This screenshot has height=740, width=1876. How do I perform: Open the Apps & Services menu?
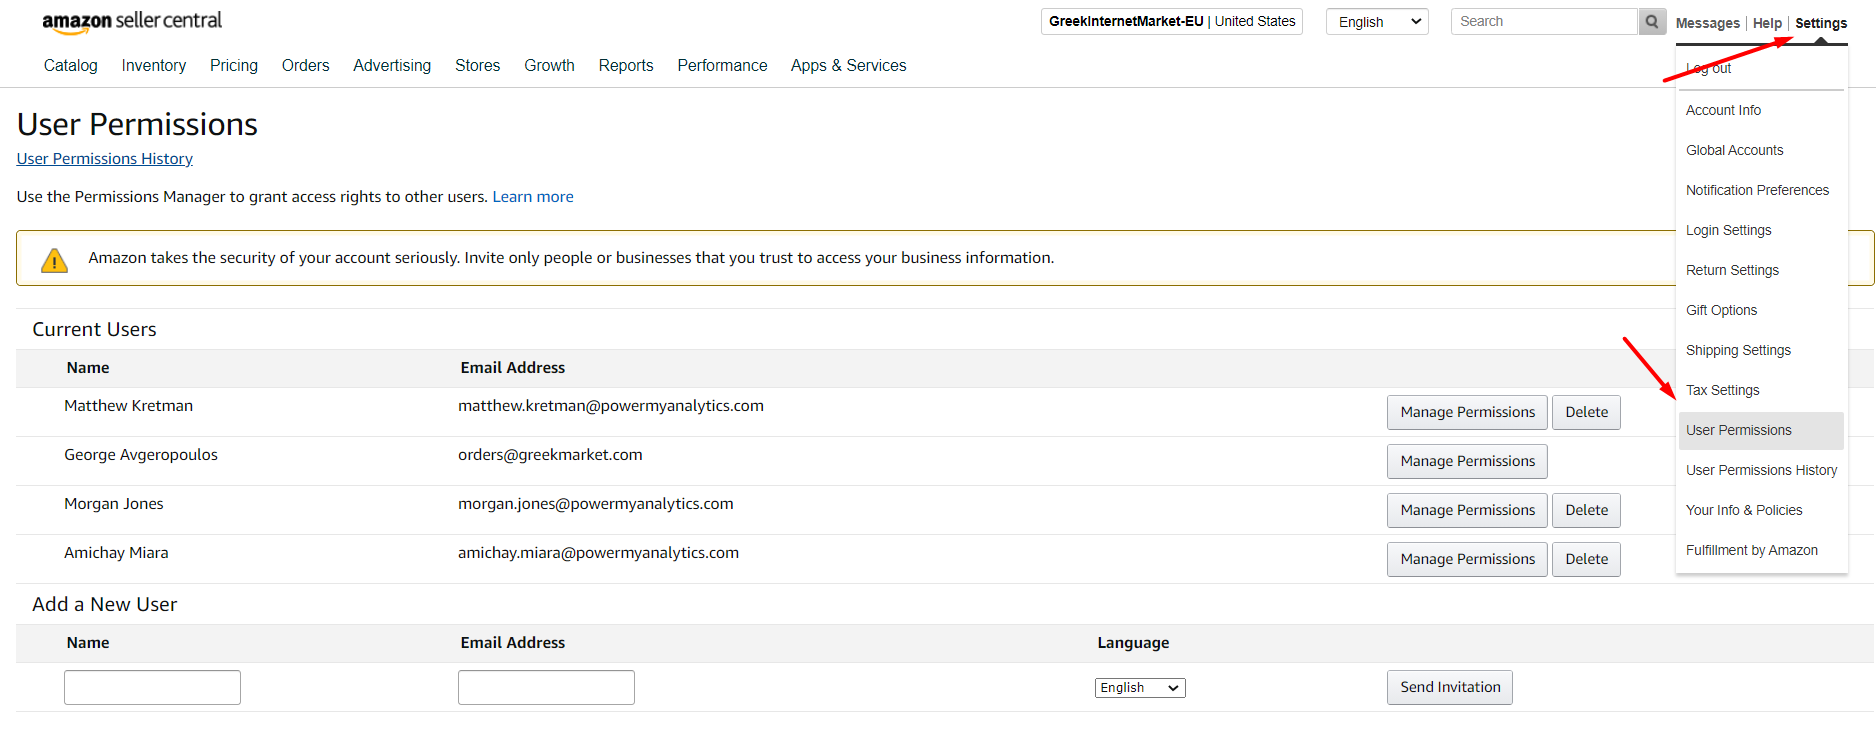point(849,65)
